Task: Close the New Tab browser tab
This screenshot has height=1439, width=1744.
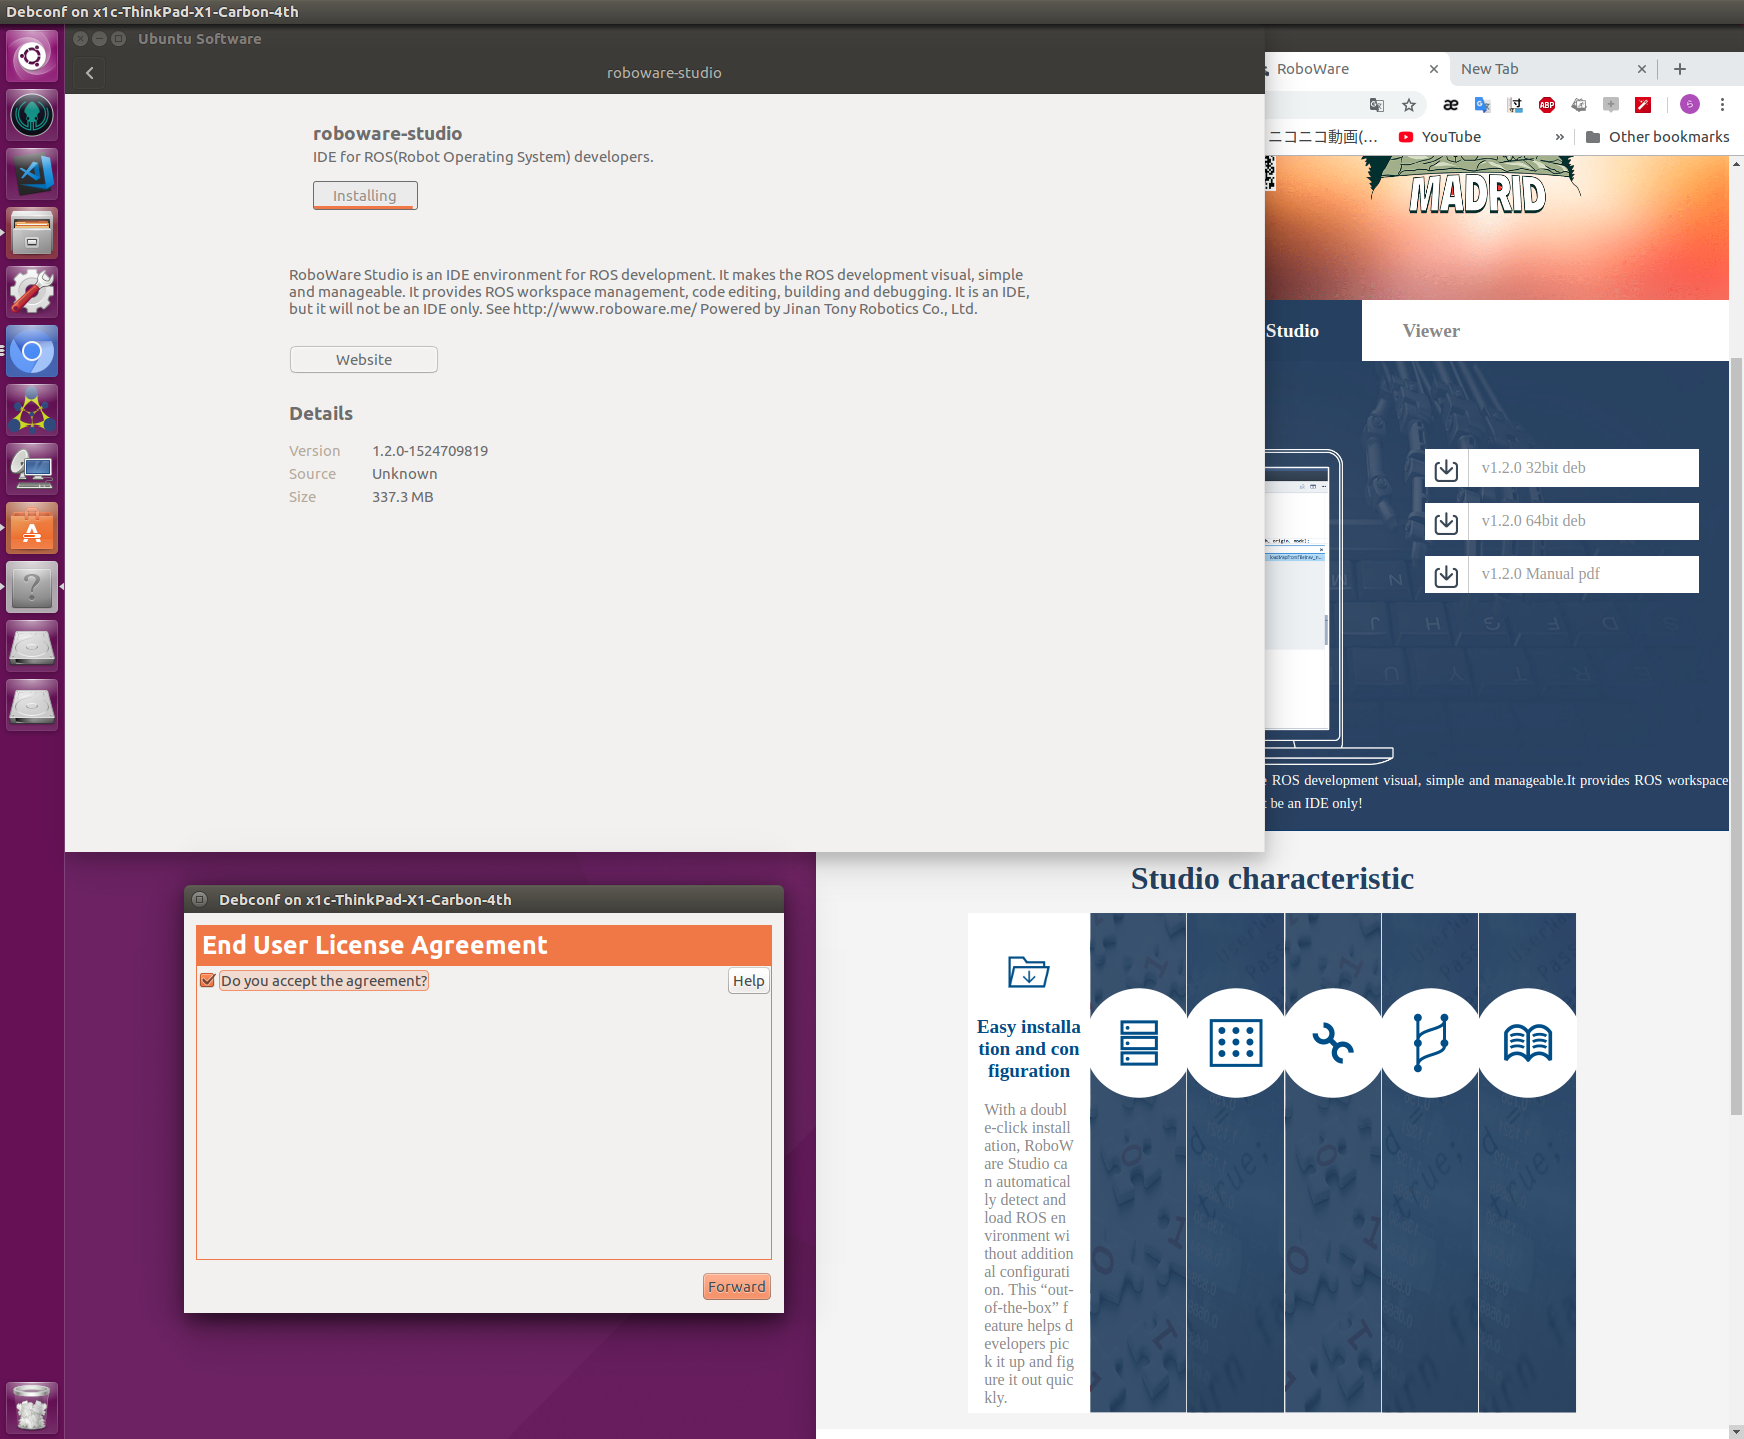Action: coord(1641,69)
